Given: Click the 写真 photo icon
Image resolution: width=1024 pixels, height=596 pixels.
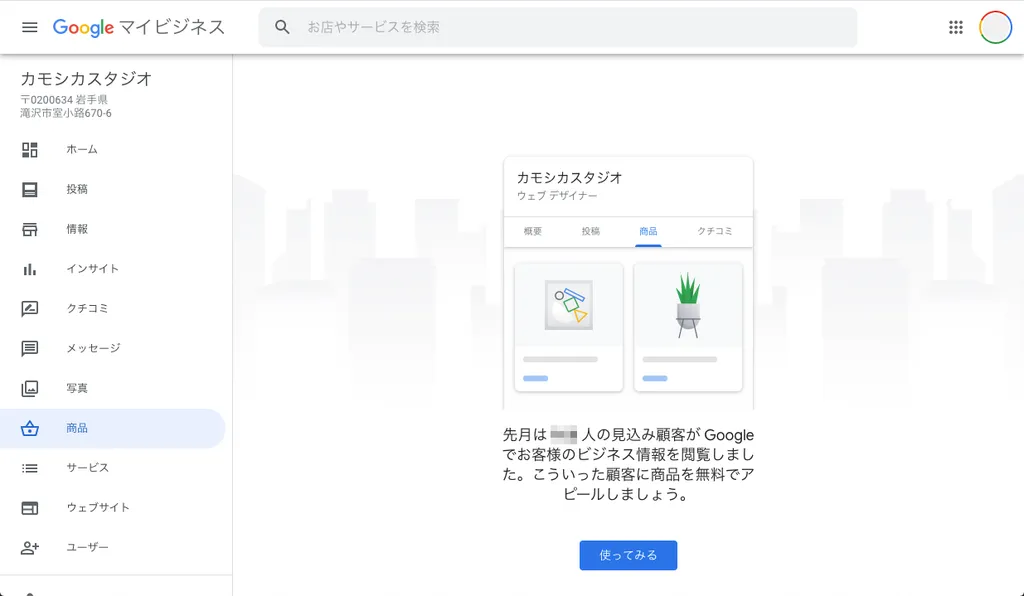Looking at the screenshot, I should click(x=29, y=388).
